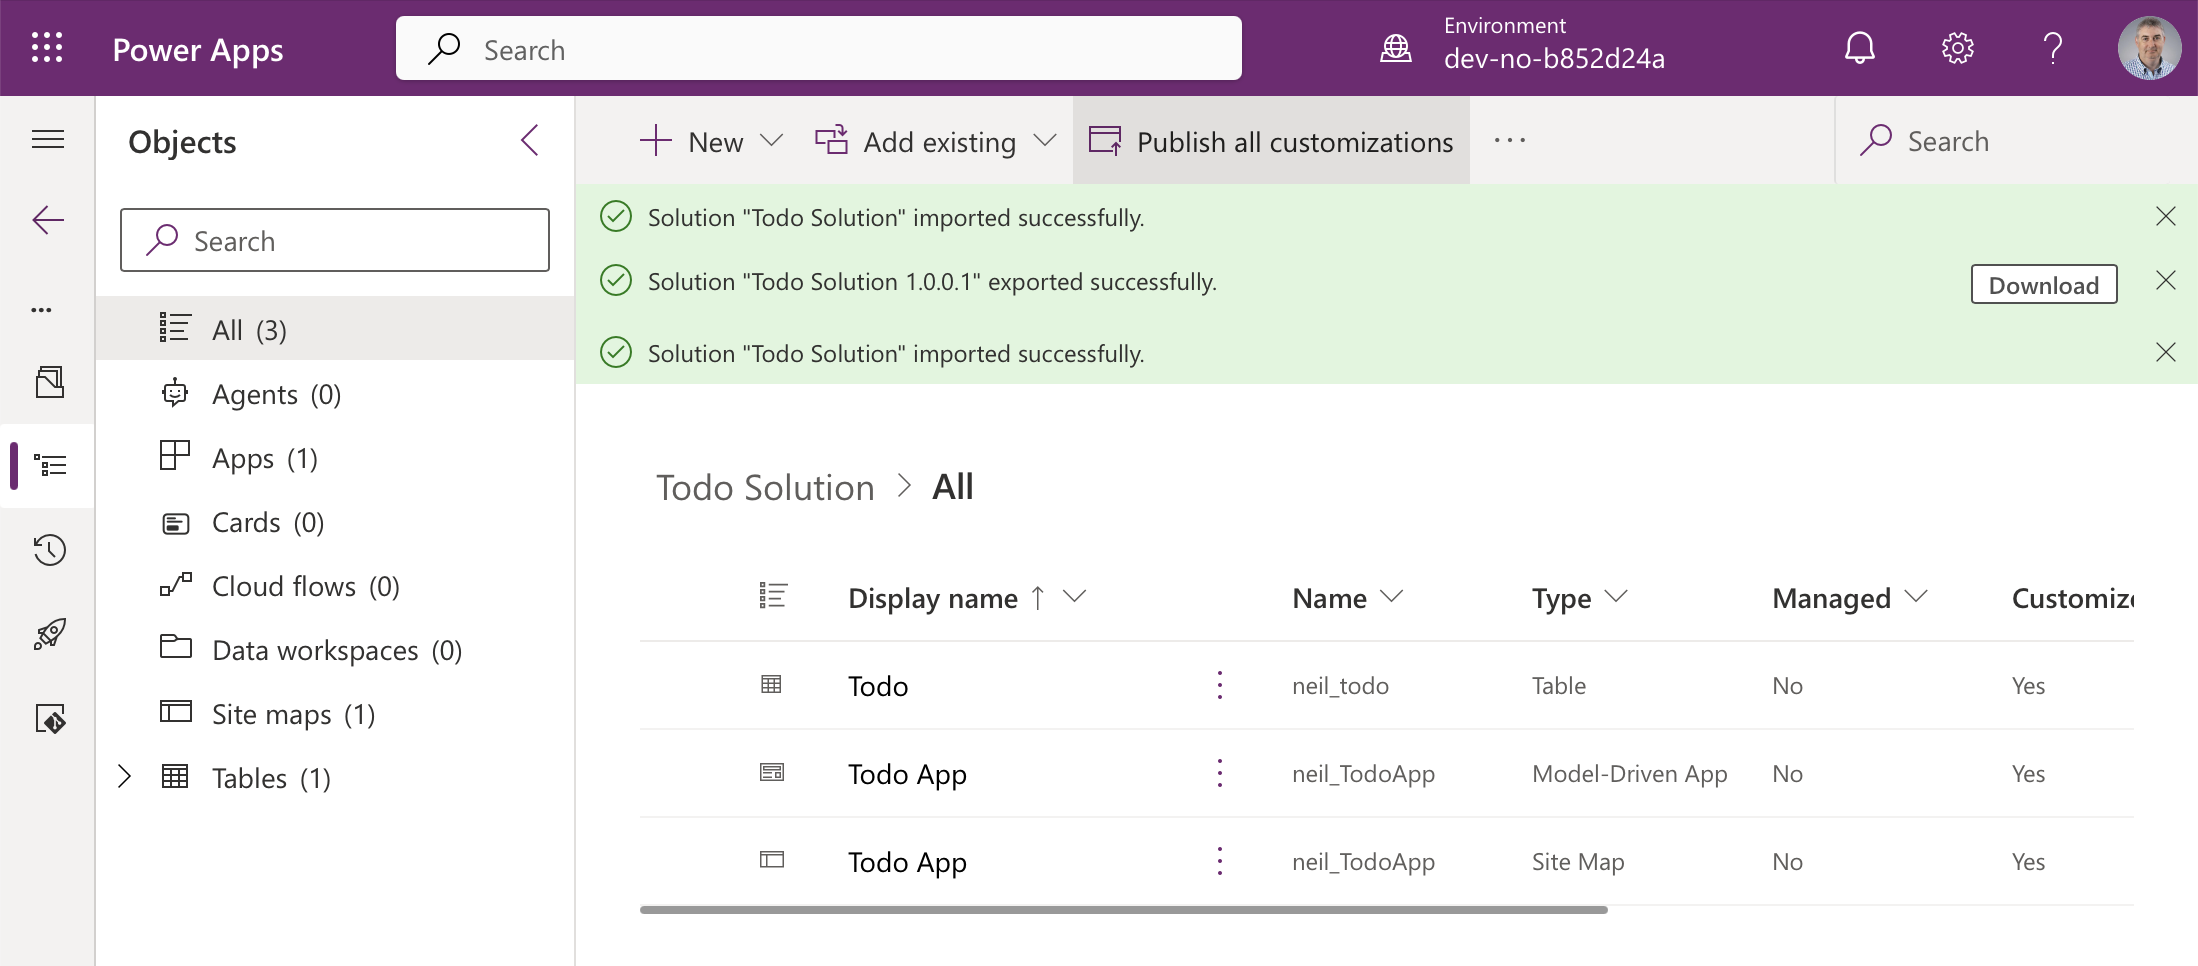Image resolution: width=2198 pixels, height=966 pixels.
Task: Select the Objects list icon in rail
Action: pyautogui.click(x=50, y=465)
